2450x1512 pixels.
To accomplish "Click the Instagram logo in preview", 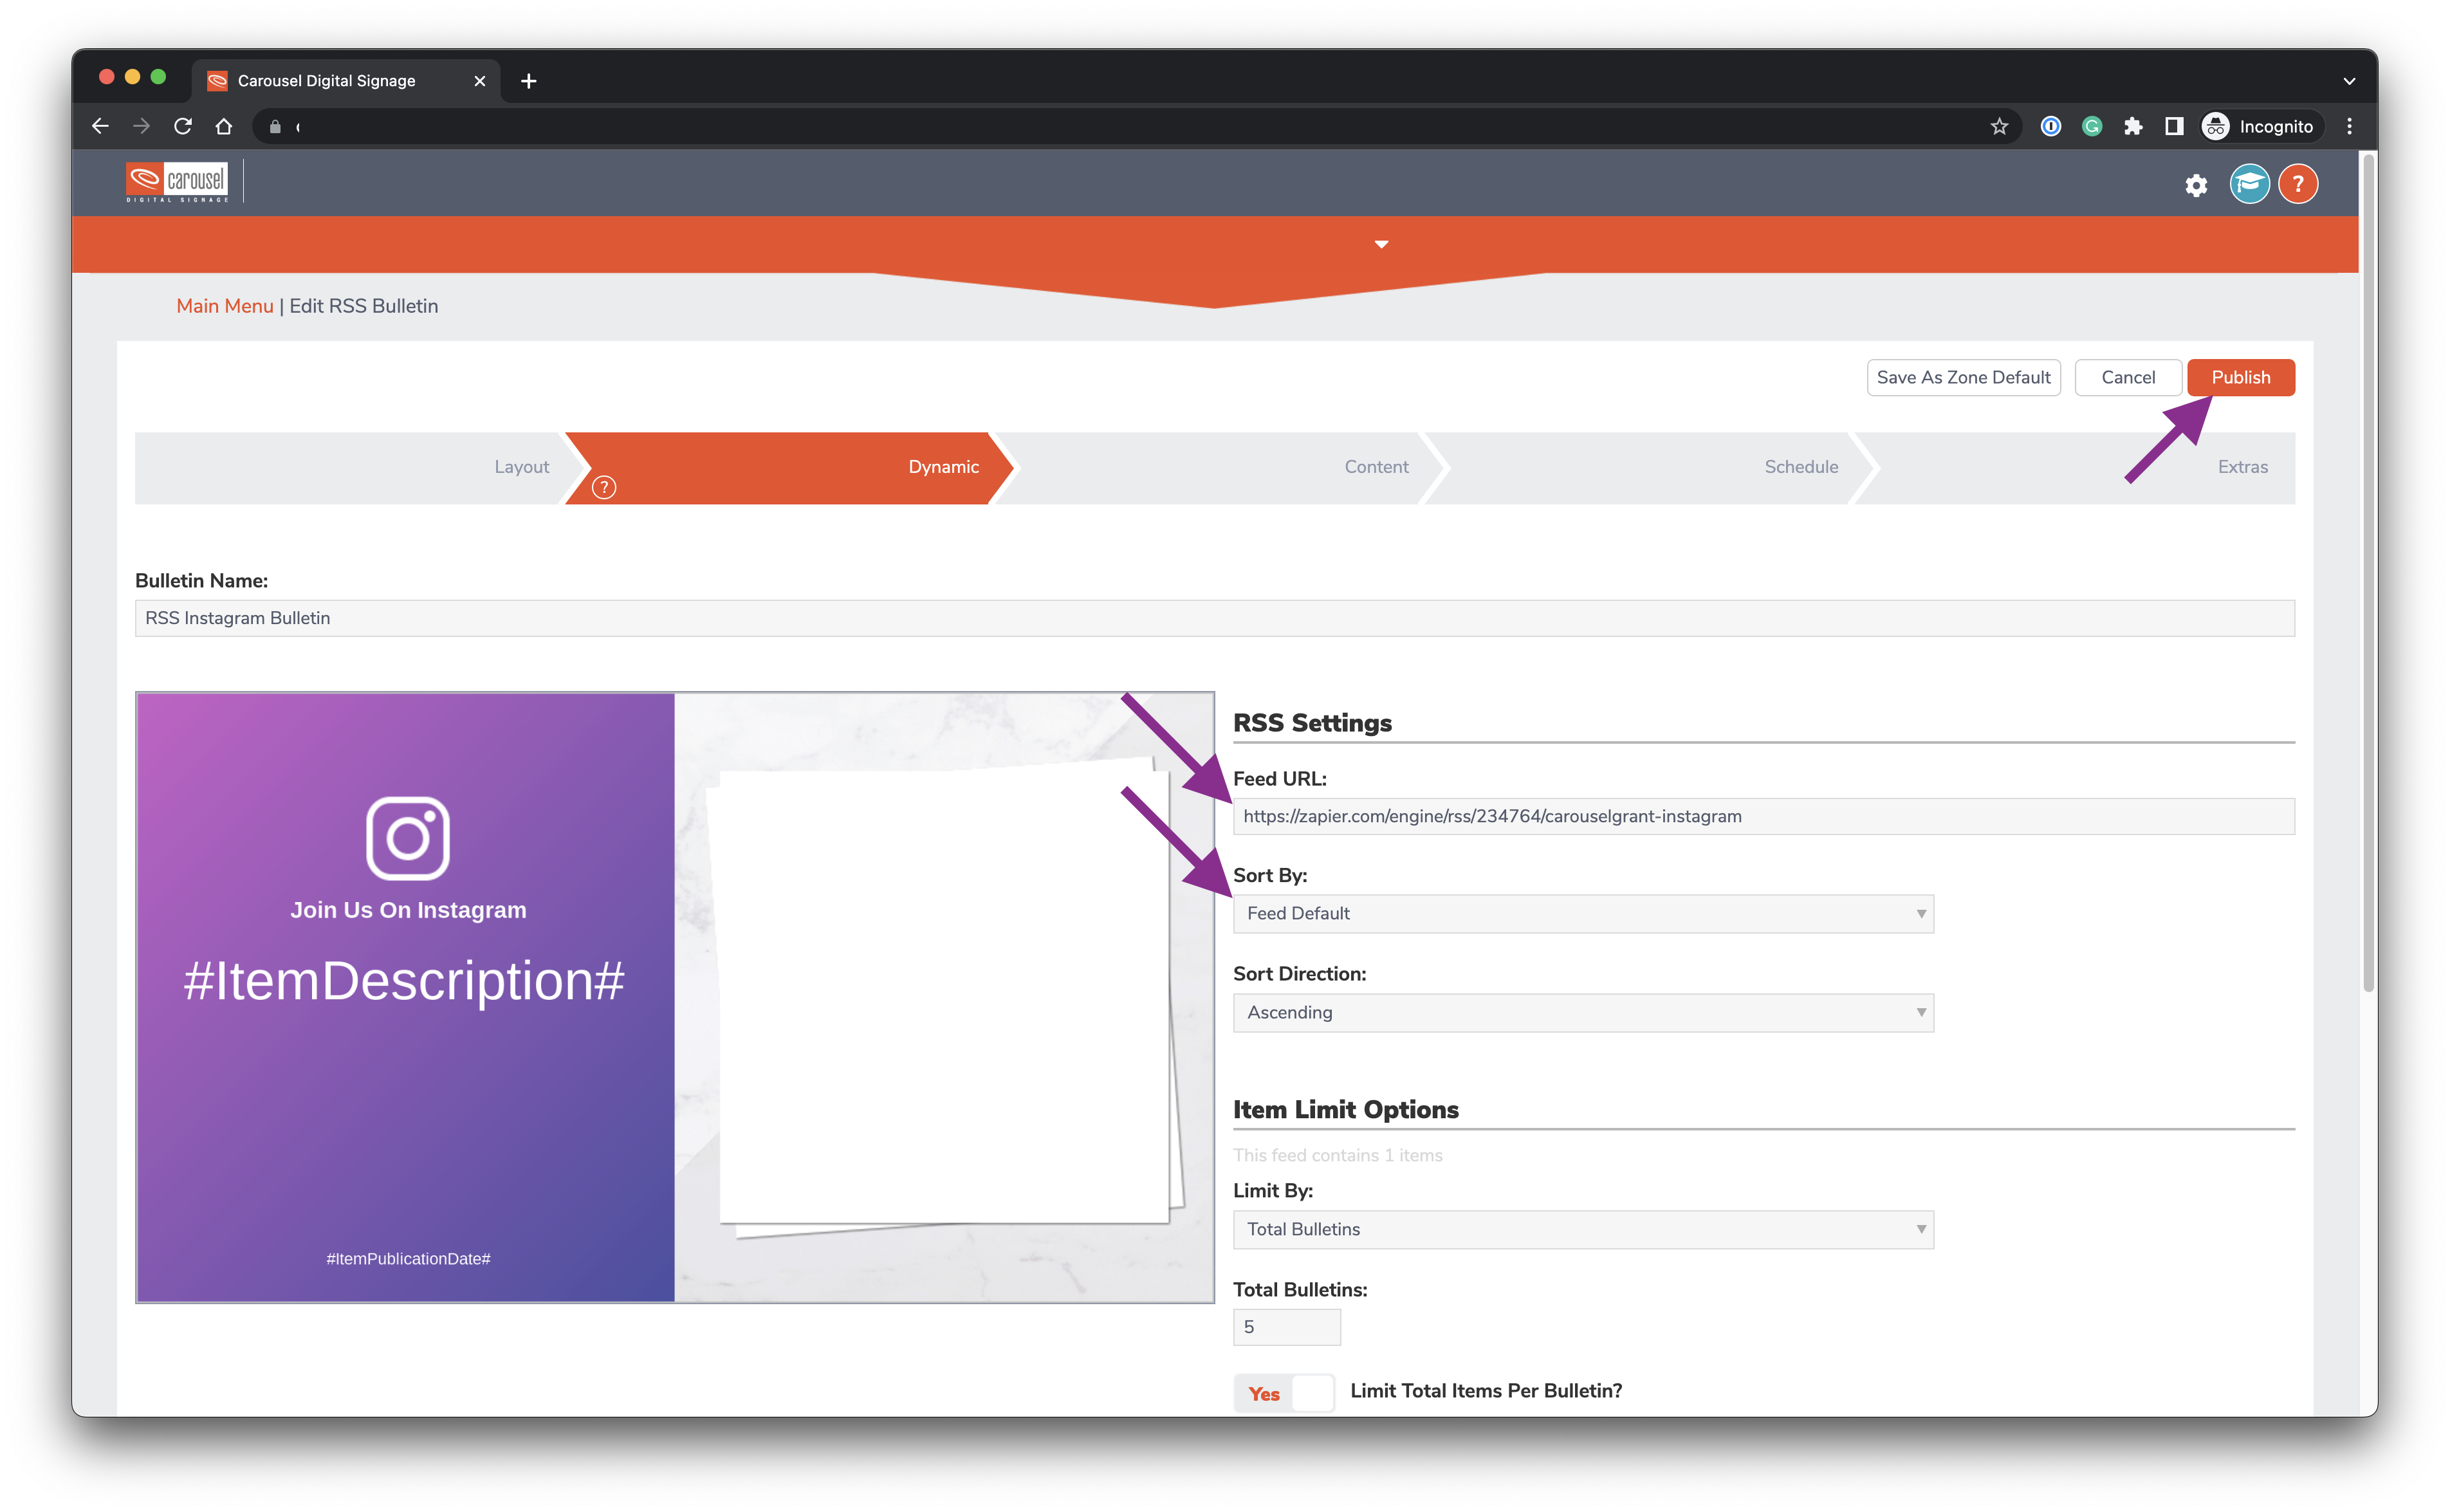I will click(408, 838).
